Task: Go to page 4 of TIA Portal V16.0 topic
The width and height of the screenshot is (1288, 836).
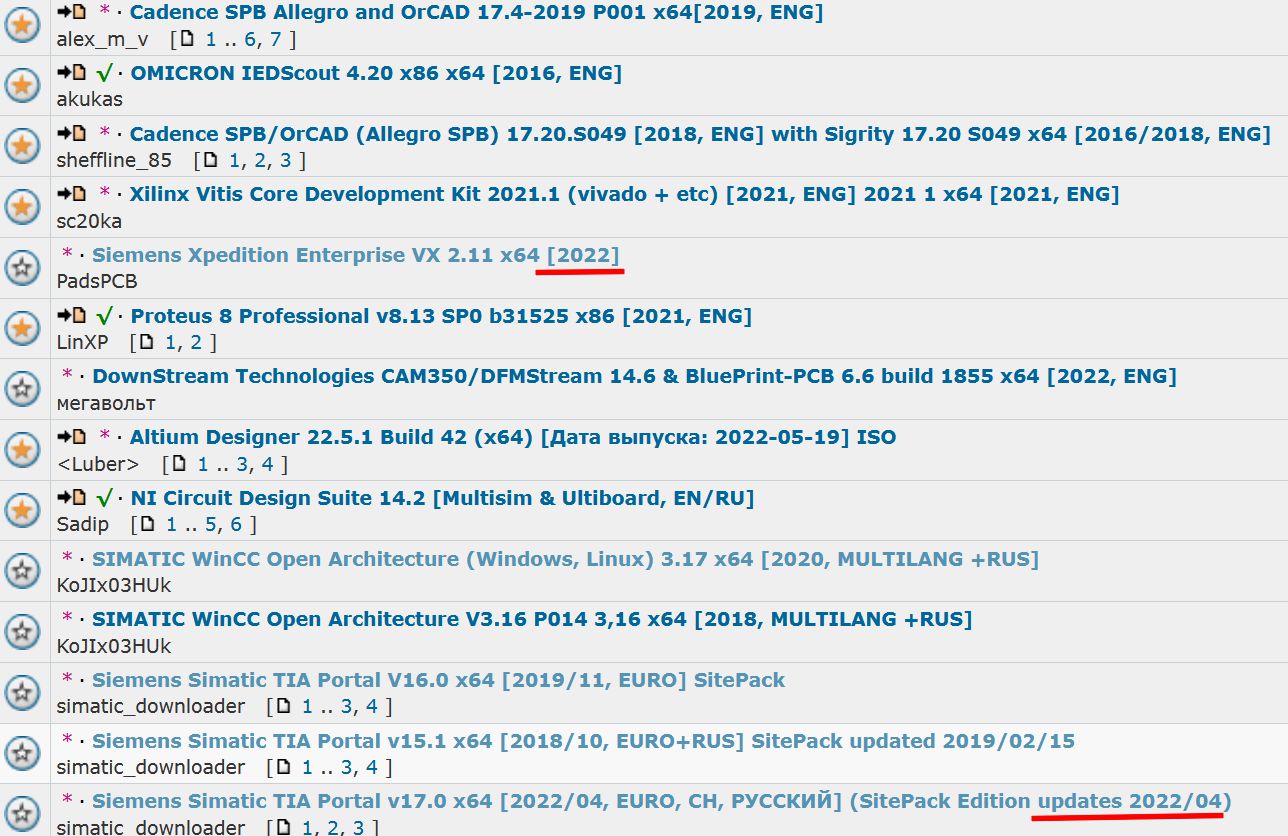Action: pyautogui.click(x=372, y=707)
